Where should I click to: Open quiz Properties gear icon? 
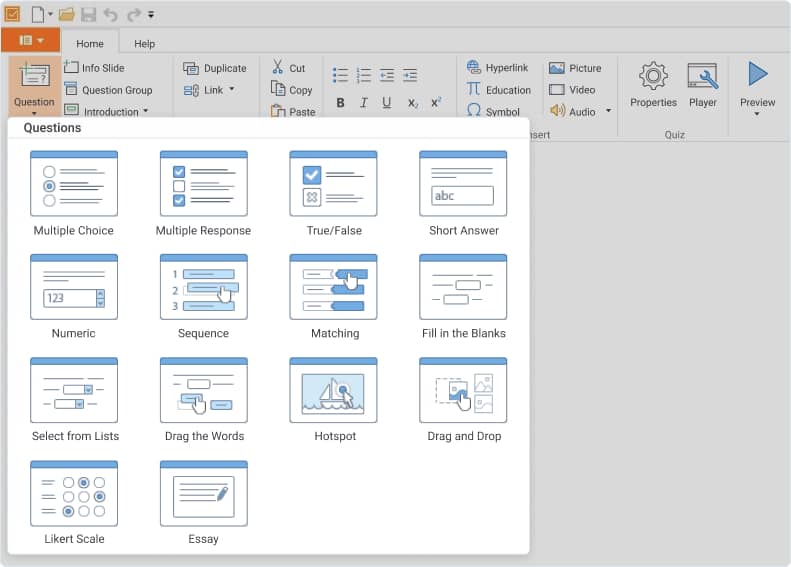click(x=653, y=77)
